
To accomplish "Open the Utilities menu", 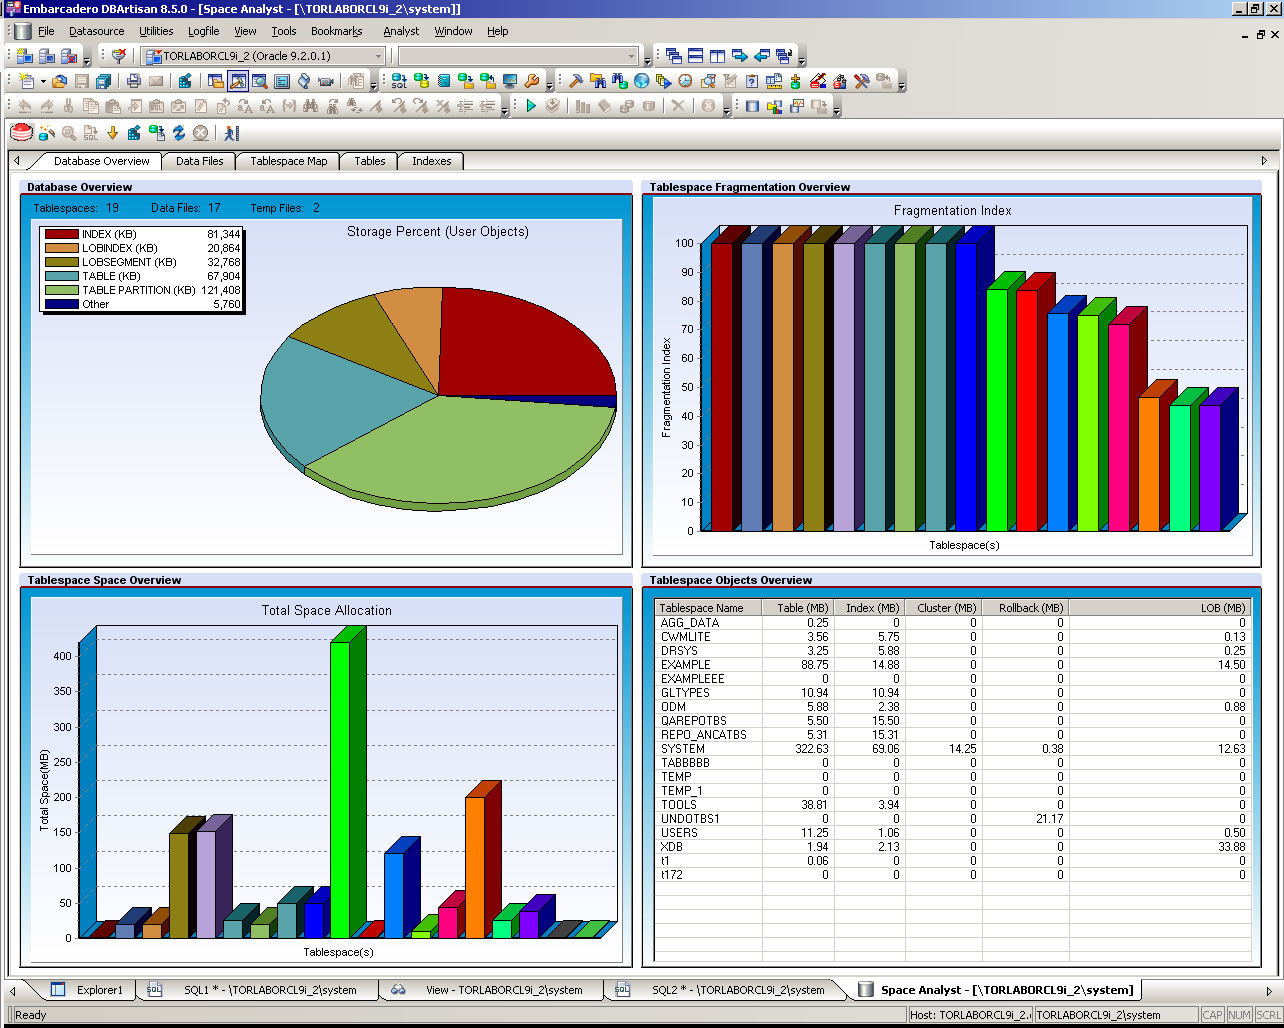I will (x=156, y=32).
